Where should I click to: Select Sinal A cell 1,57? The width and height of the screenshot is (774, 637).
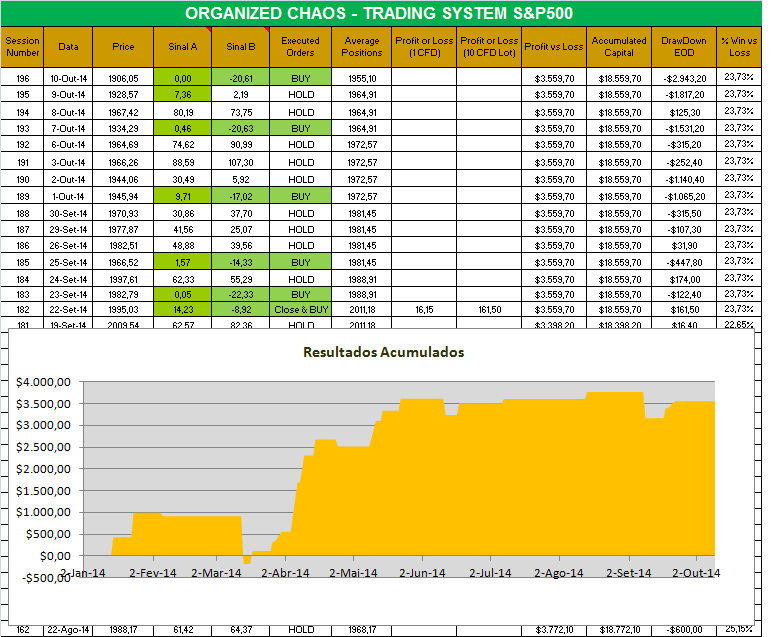pyautogui.click(x=183, y=262)
